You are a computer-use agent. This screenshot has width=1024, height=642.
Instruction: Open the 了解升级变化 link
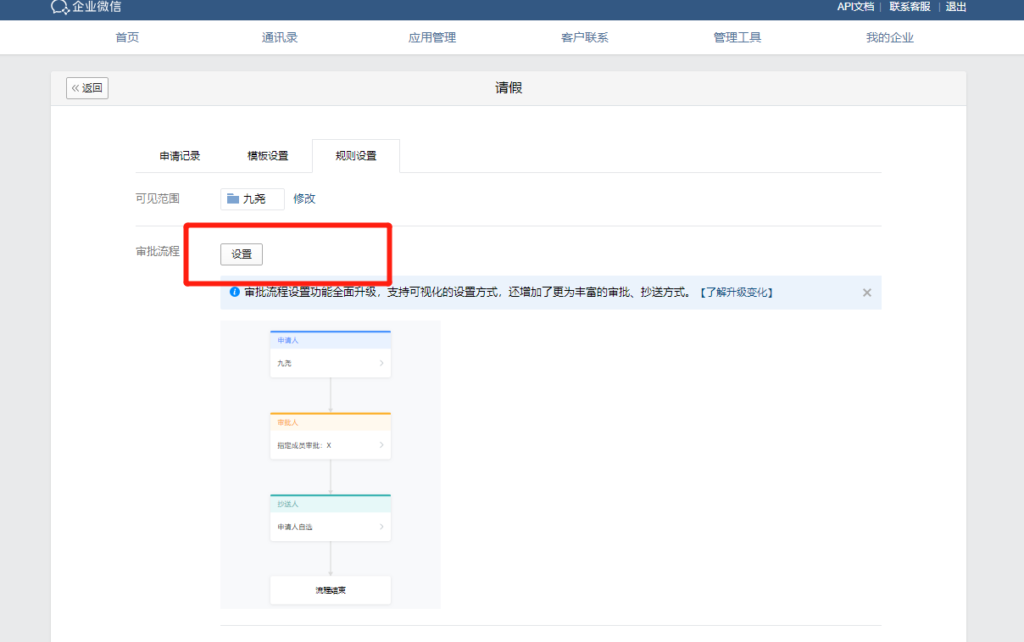tap(735, 293)
